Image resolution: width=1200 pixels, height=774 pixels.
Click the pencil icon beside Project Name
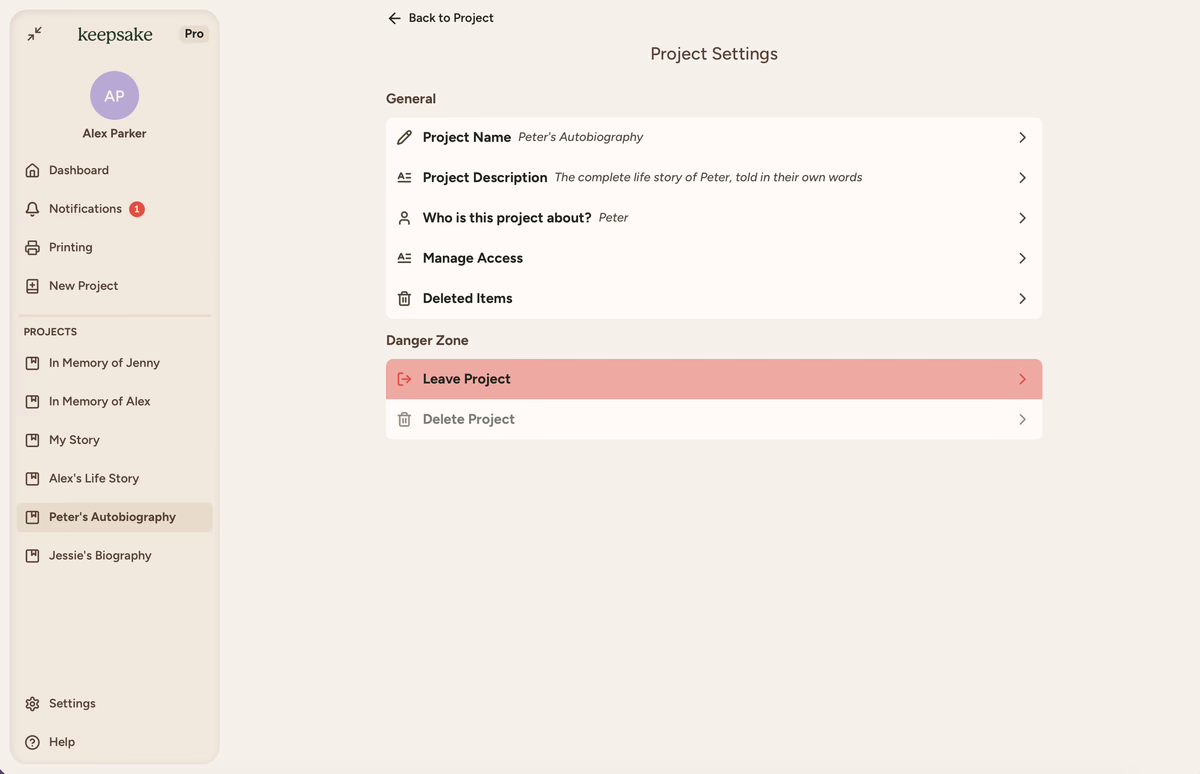point(404,137)
